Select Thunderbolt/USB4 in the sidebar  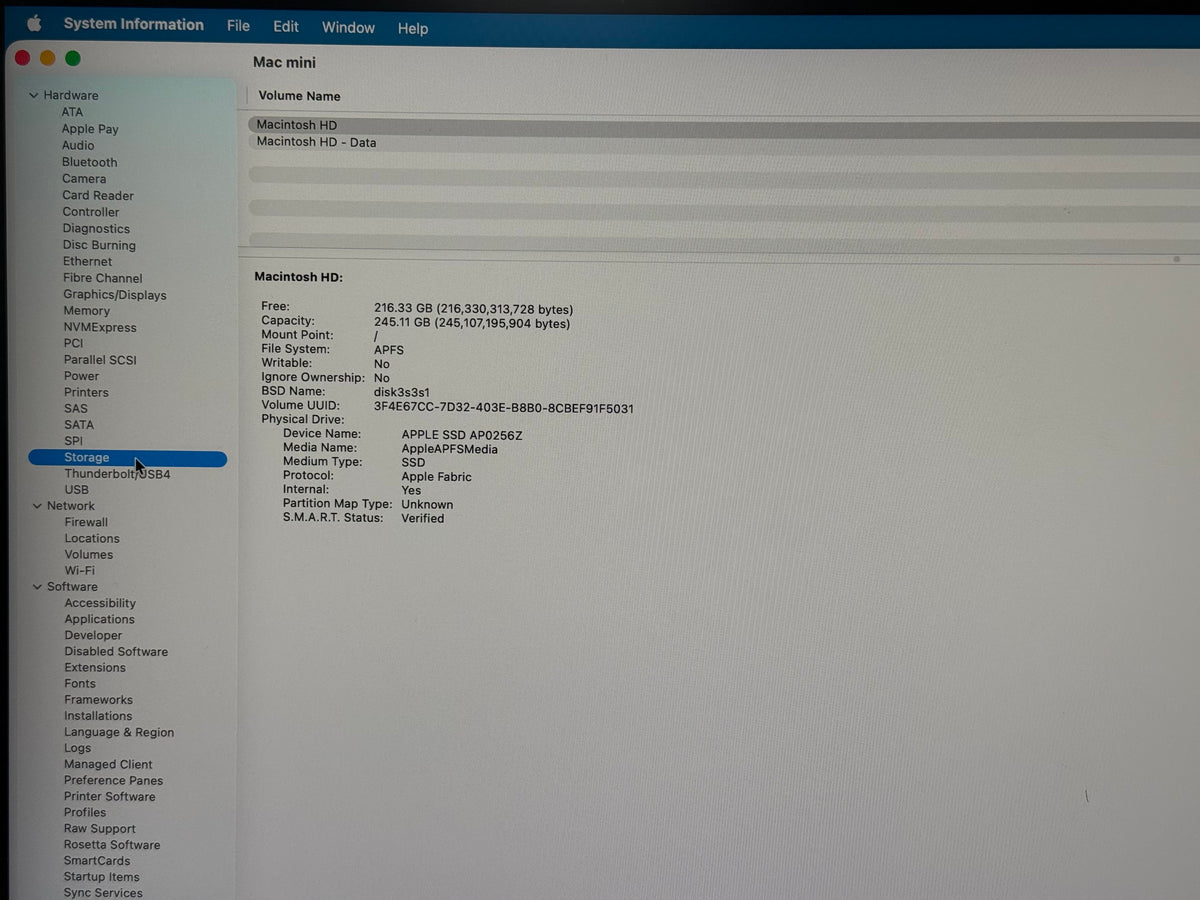(x=118, y=474)
